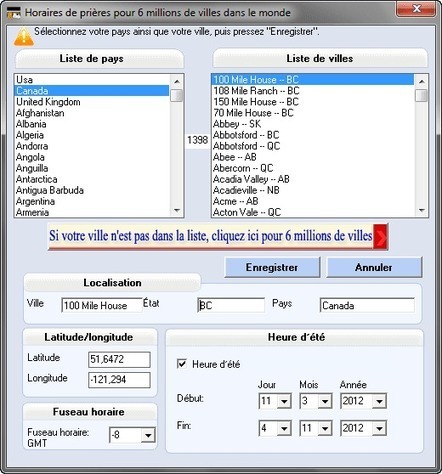Select Canada in the country list

[x=92, y=91]
